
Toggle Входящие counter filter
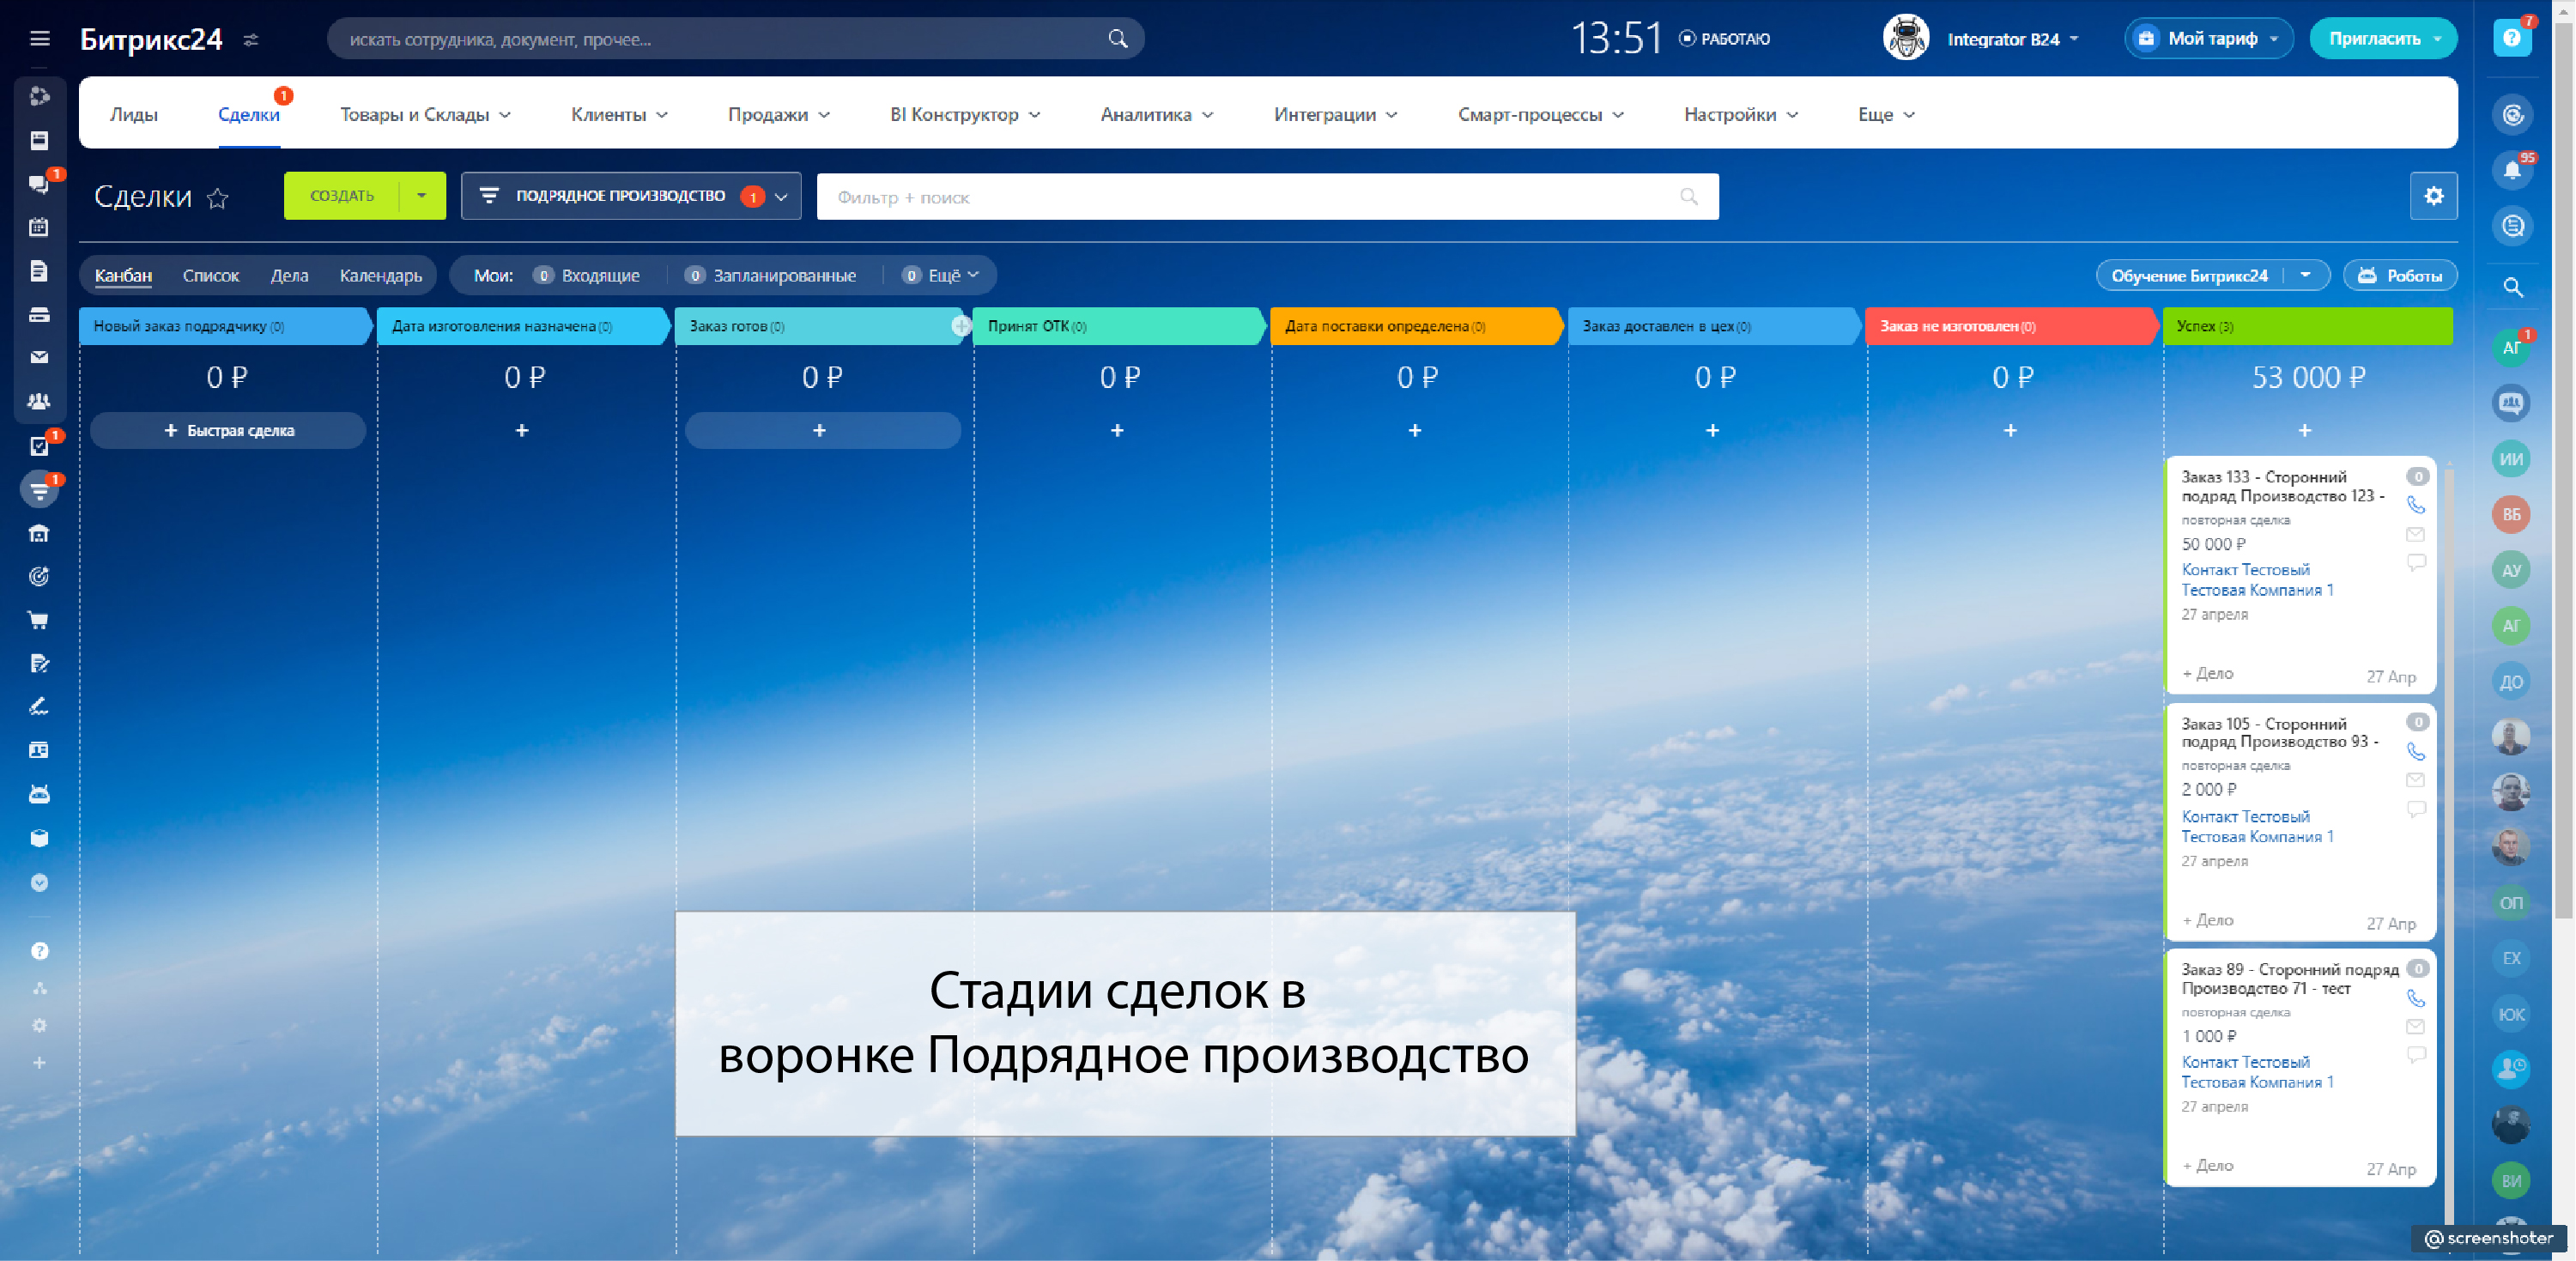tap(588, 275)
